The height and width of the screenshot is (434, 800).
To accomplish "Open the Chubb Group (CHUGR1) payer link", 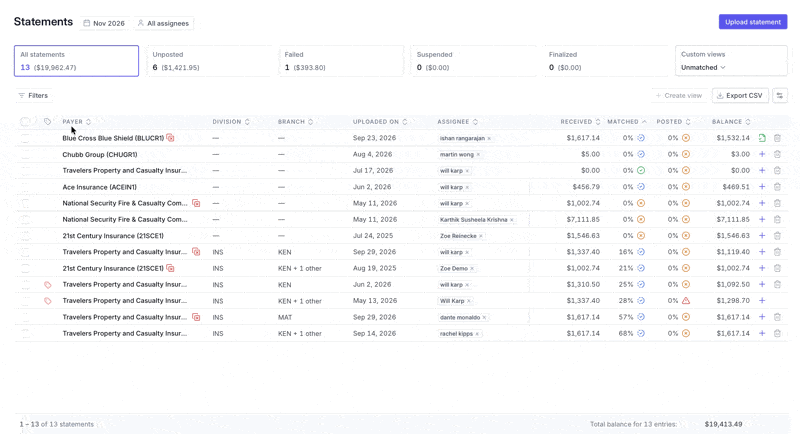I will 99,154.
